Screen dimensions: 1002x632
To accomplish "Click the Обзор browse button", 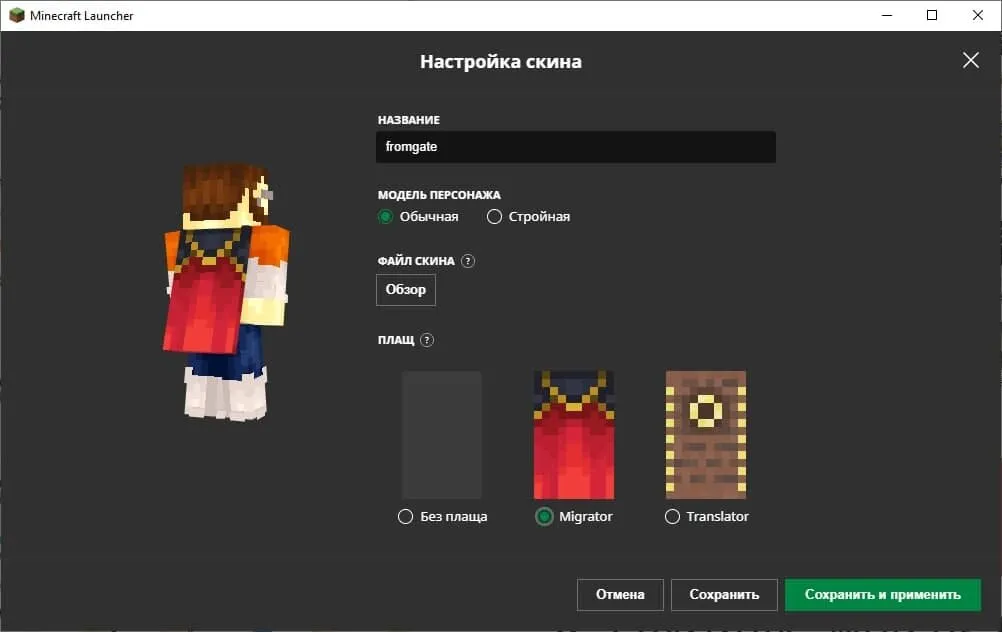I will (406, 290).
